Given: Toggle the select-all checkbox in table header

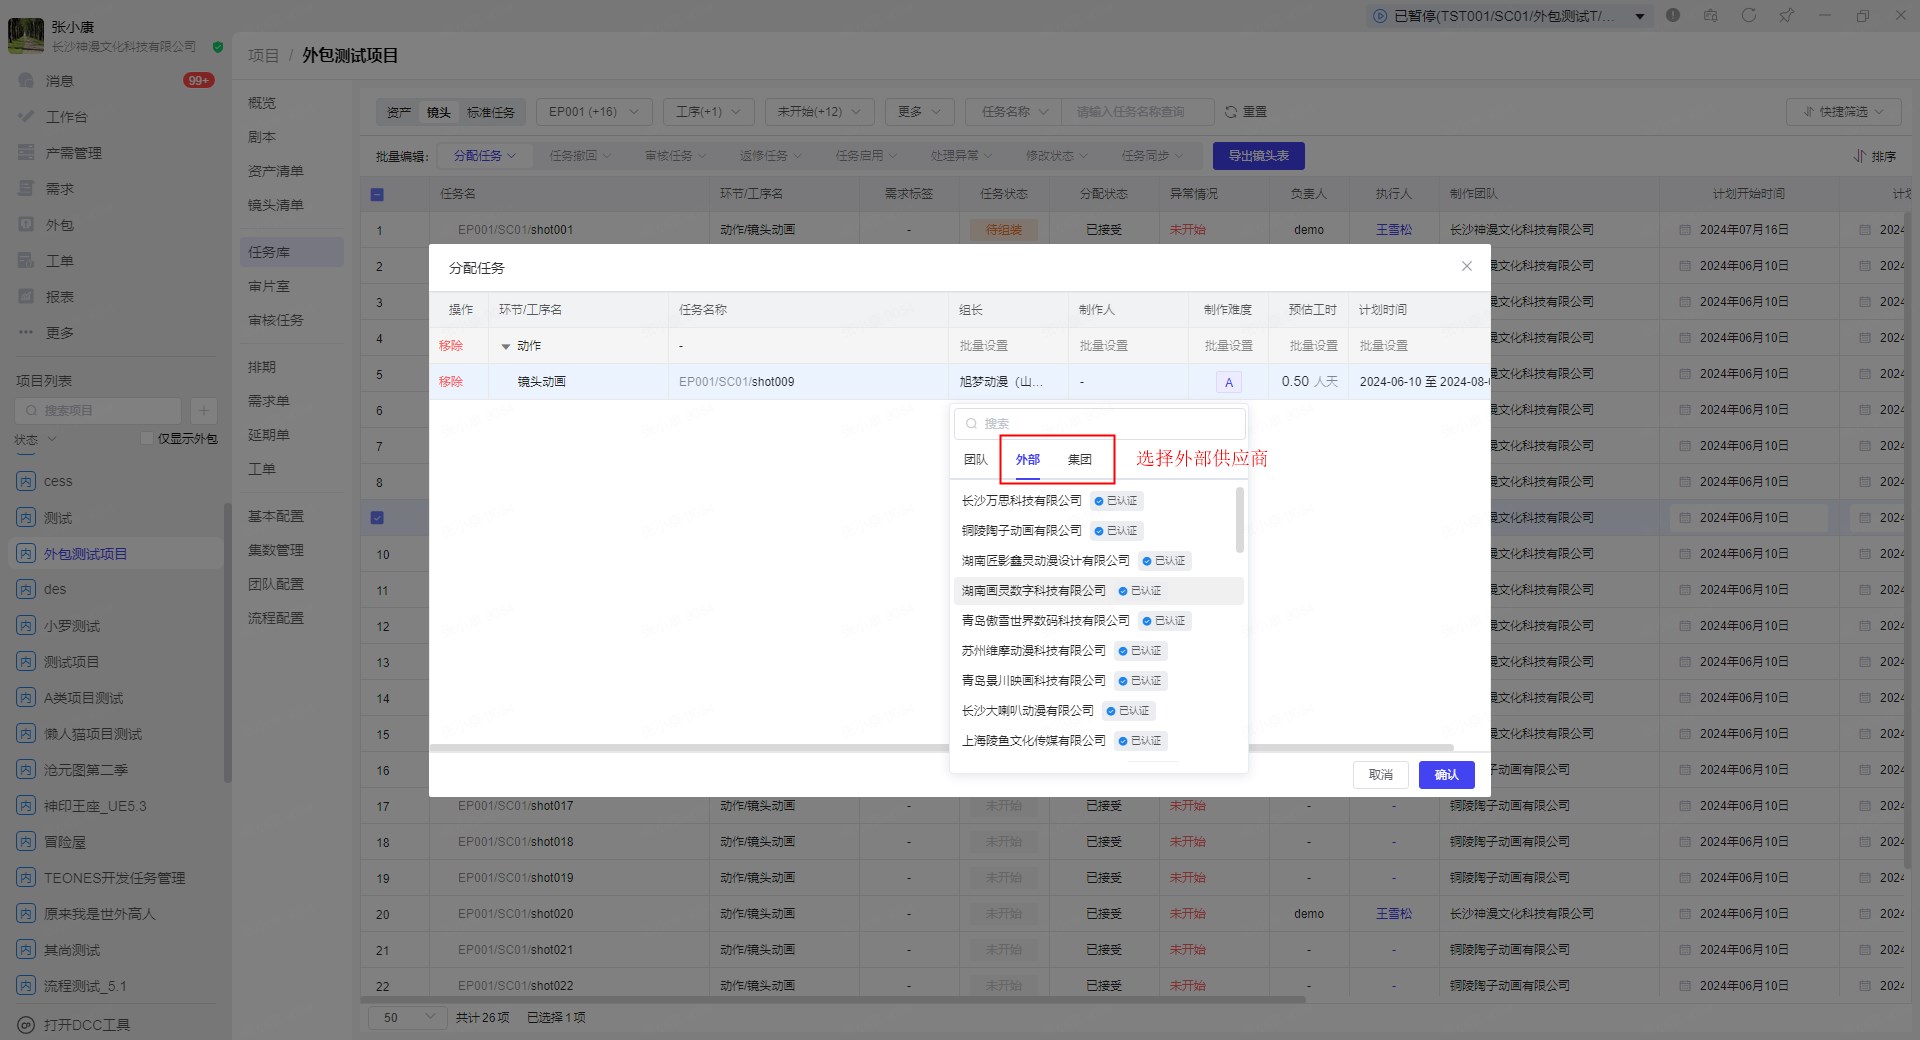Looking at the screenshot, I should pos(377,195).
